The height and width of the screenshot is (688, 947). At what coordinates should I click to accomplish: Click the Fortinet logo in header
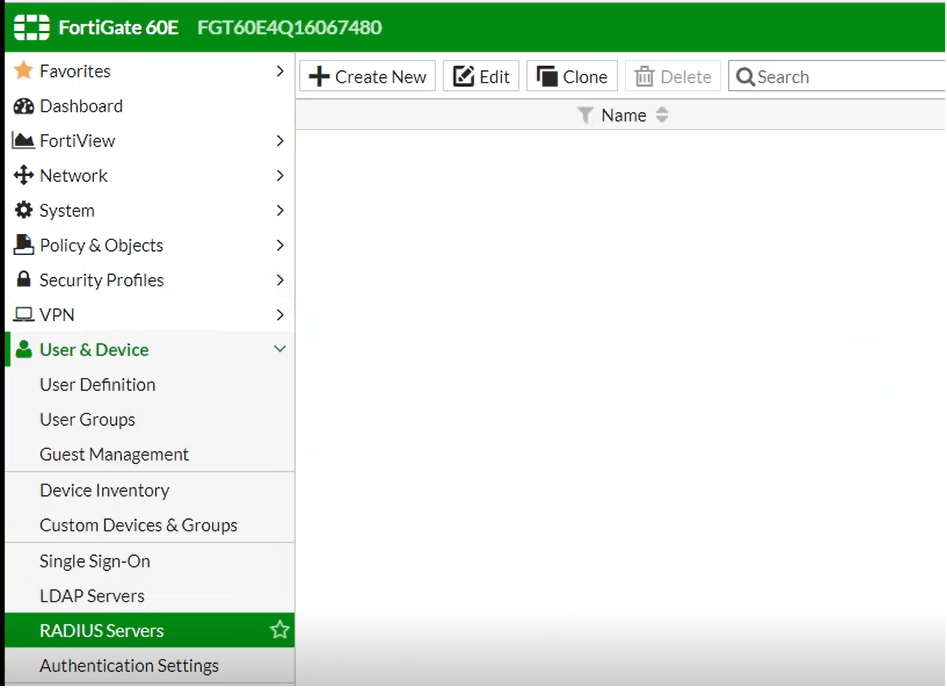[x=32, y=27]
